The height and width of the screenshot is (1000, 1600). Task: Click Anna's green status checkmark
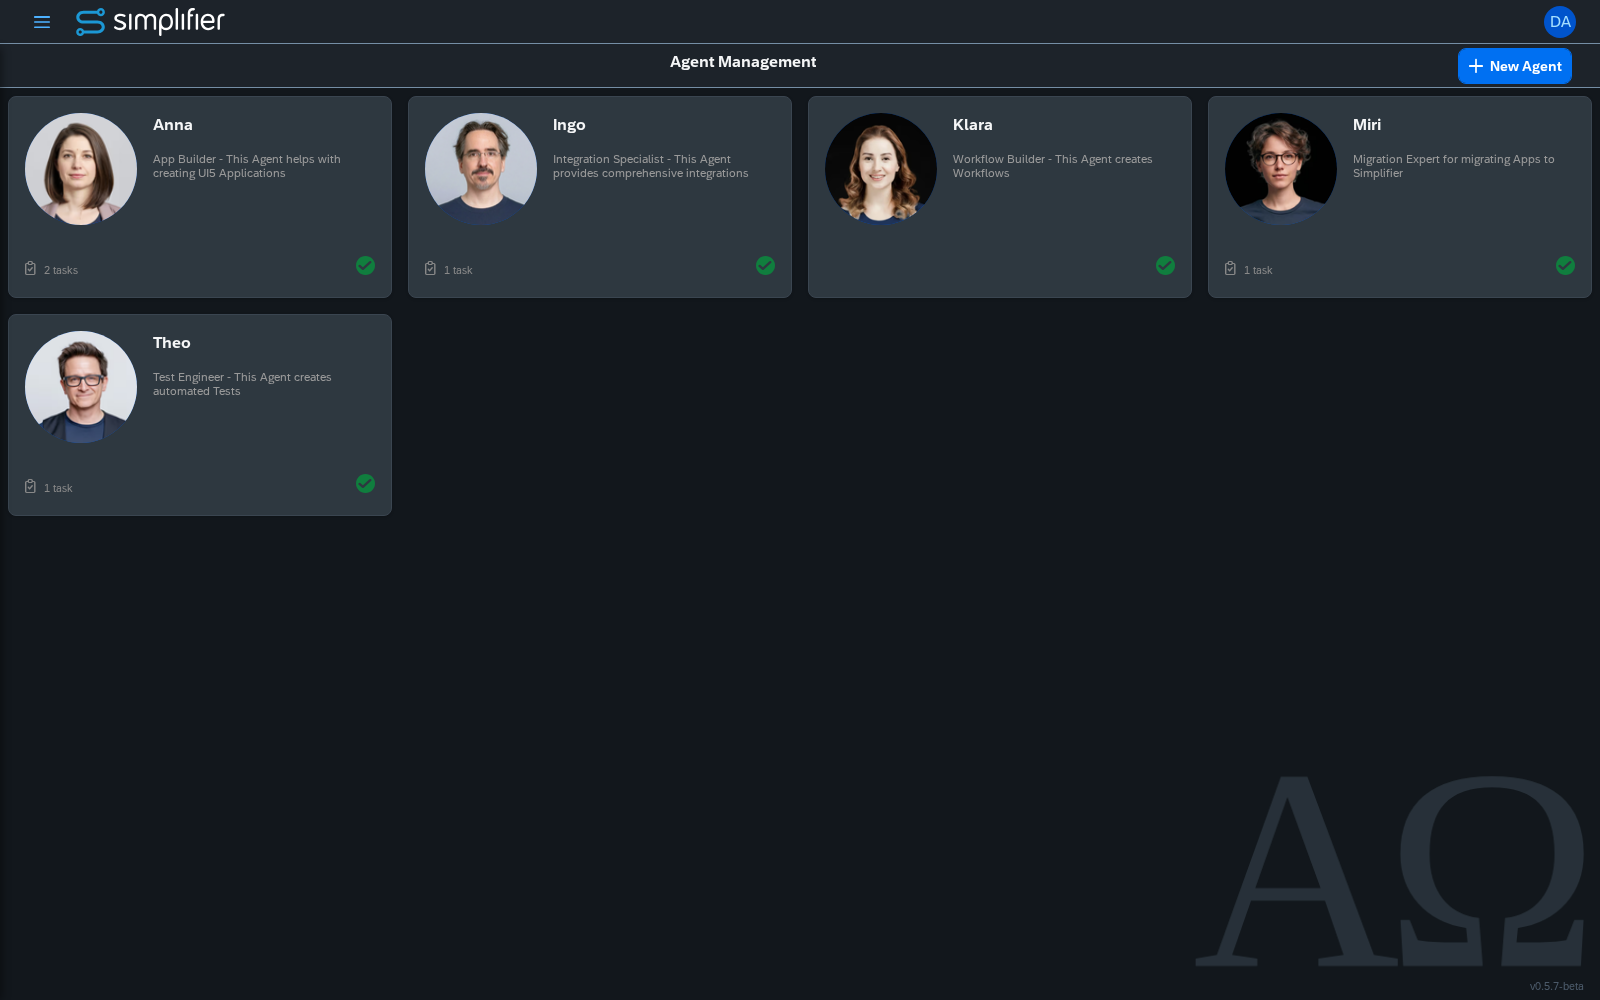pyautogui.click(x=366, y=265)
